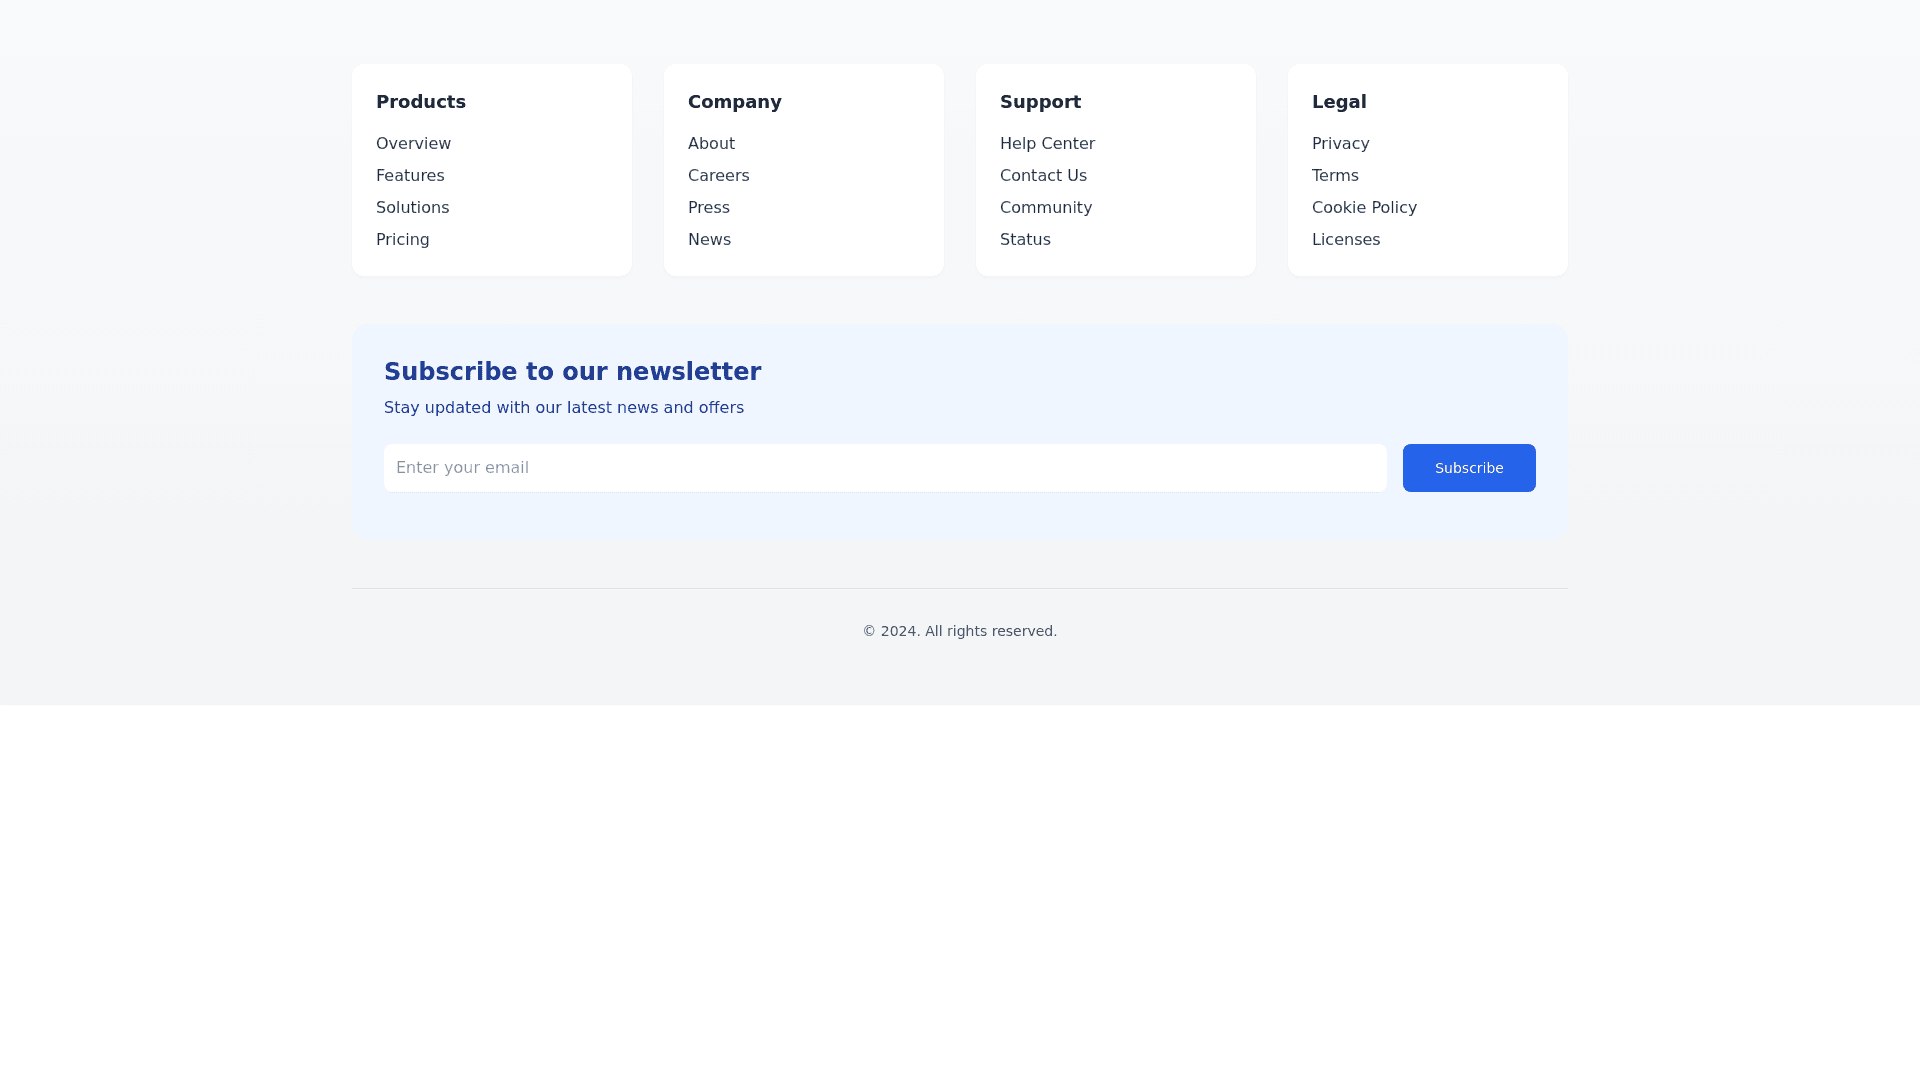Go to the Community link
Viewport: 1920px width, 1080px height.
[x=1045, y=208]
